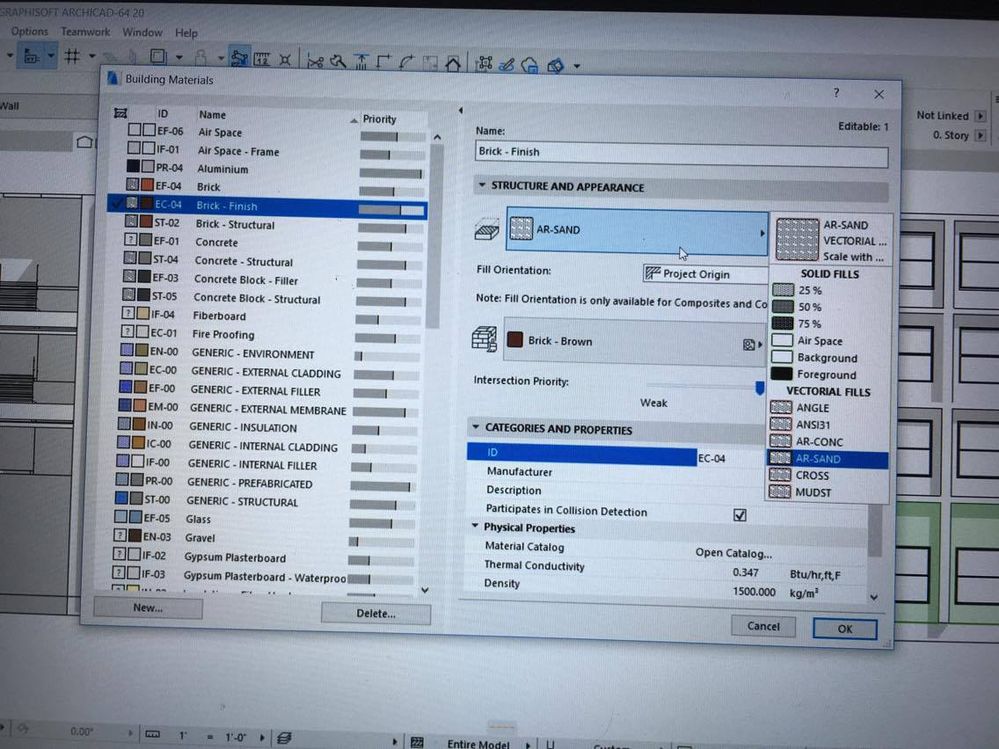Open the Not Linked arrow in info box

pyautogui.click(x=981, y=116)
